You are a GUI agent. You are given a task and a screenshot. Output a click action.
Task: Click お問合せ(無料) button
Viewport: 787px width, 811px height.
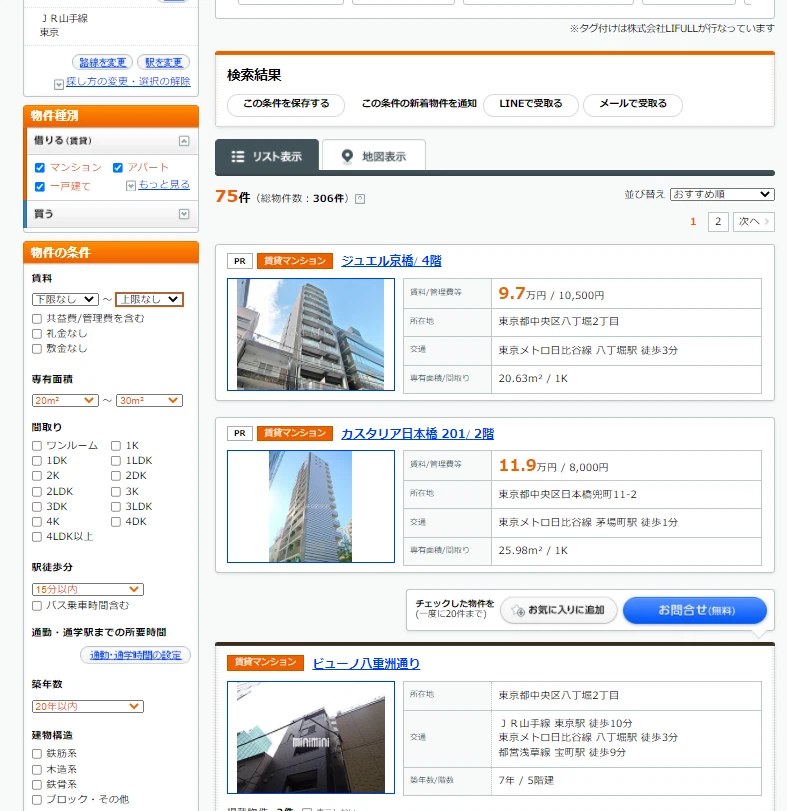tap(694, 610)
